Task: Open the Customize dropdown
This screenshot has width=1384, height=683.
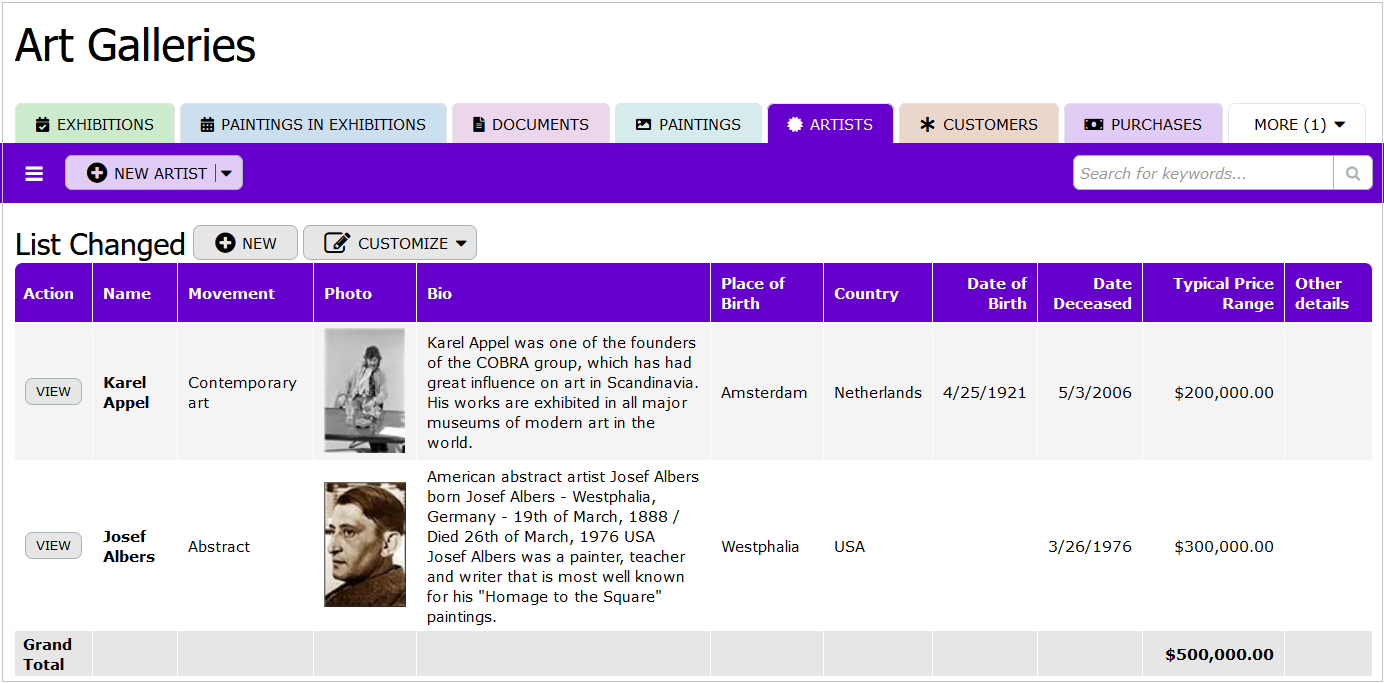Action: [390, 243]
